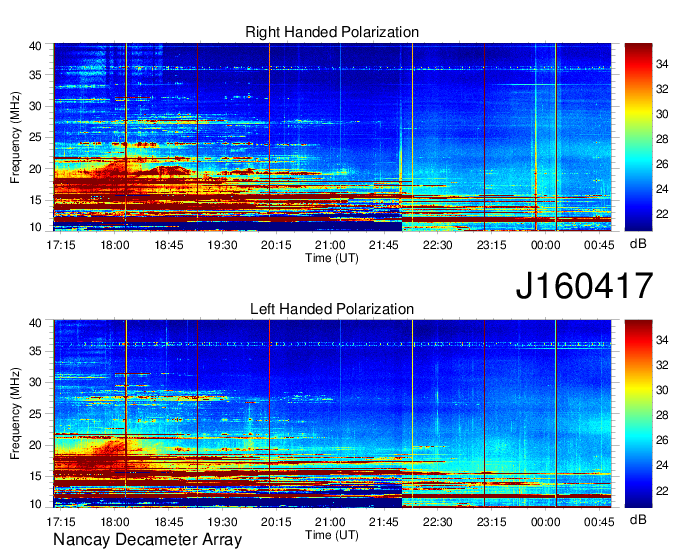Click 00:45 time tick on Left Handed plot
Viewport: 680px width, 552px height.
pos(599,522)
